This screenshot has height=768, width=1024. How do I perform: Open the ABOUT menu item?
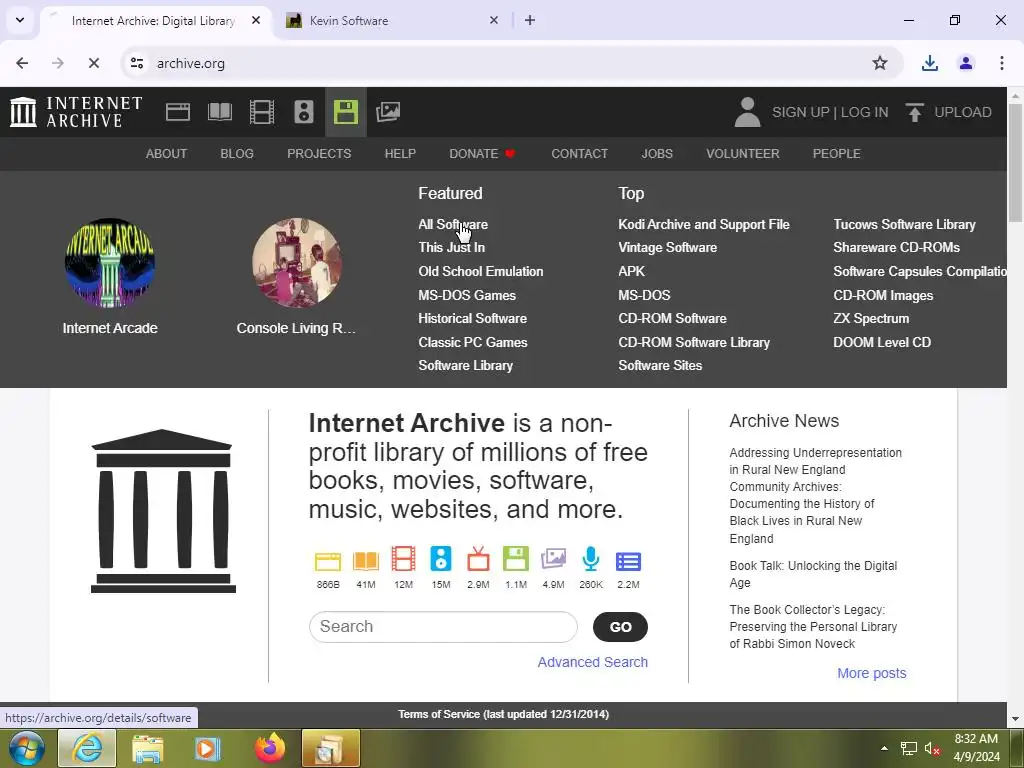point(167,153)
